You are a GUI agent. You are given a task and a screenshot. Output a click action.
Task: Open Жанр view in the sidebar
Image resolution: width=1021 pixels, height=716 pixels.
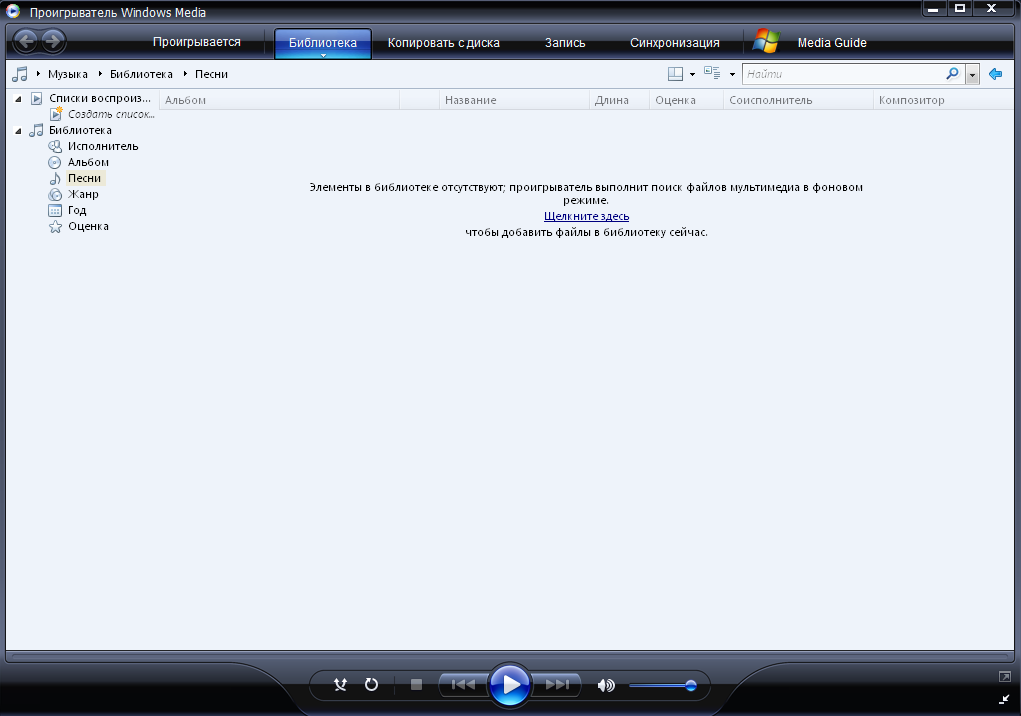(83, 194)
